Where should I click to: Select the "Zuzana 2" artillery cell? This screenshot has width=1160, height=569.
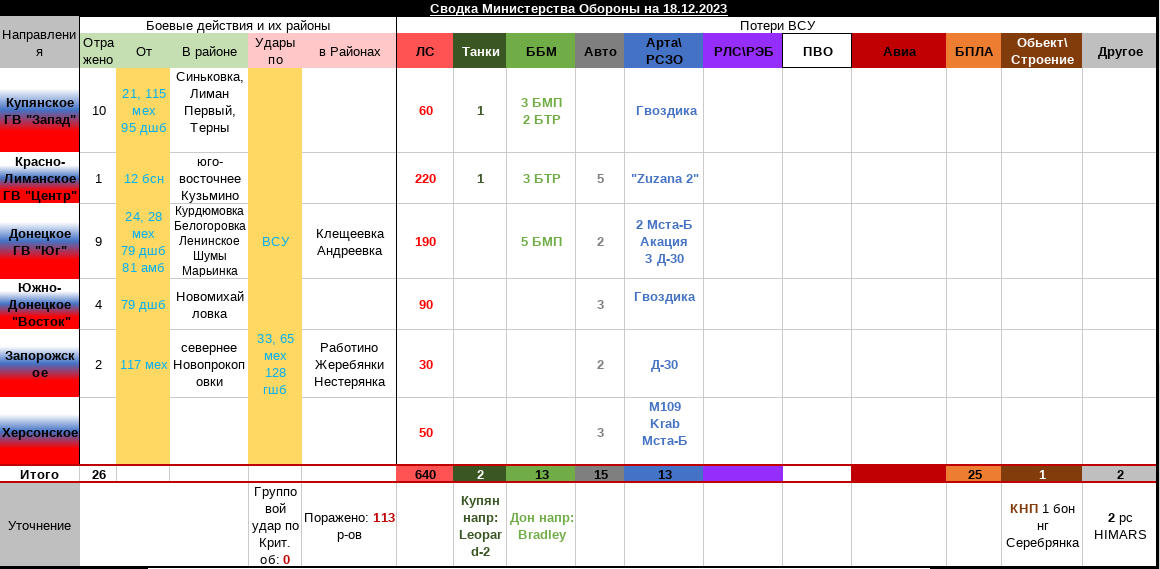[664, 178]
